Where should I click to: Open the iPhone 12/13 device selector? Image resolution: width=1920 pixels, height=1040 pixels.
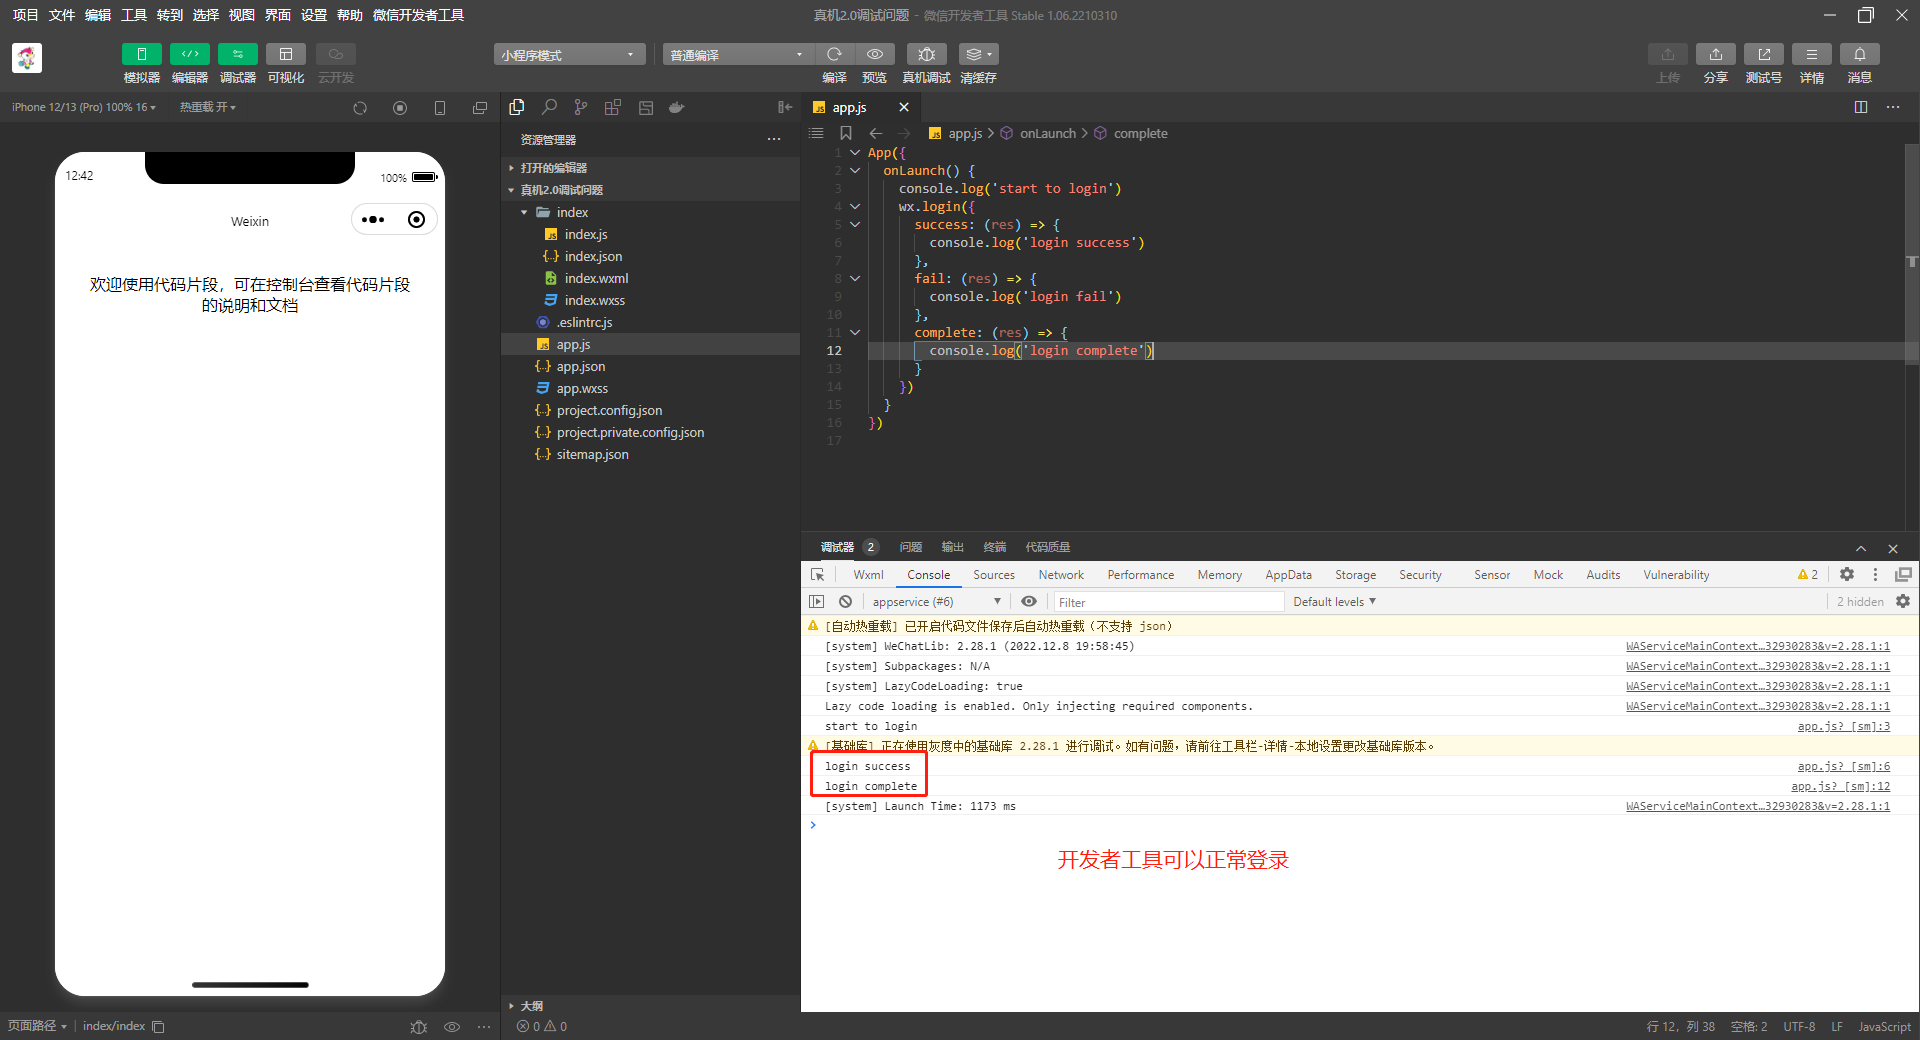pyautogui.click(x=84, y=107)
